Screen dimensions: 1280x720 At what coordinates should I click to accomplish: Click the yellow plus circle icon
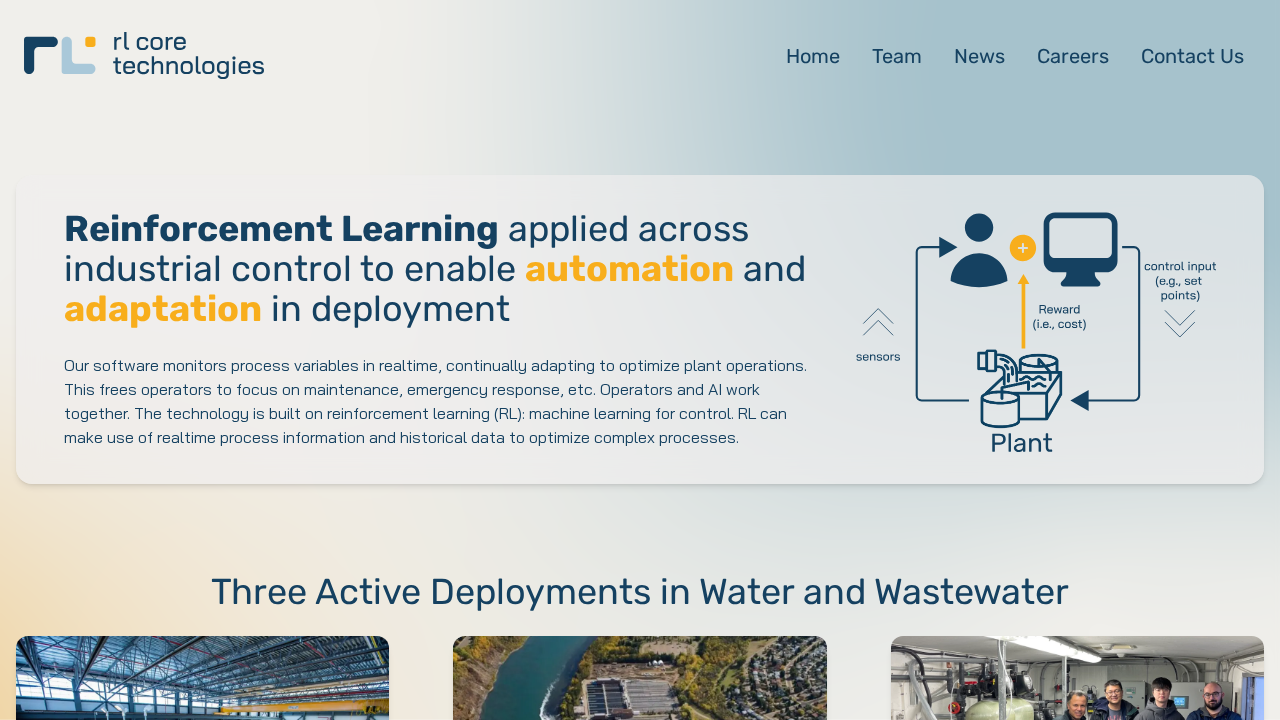tap(1022, 248)
